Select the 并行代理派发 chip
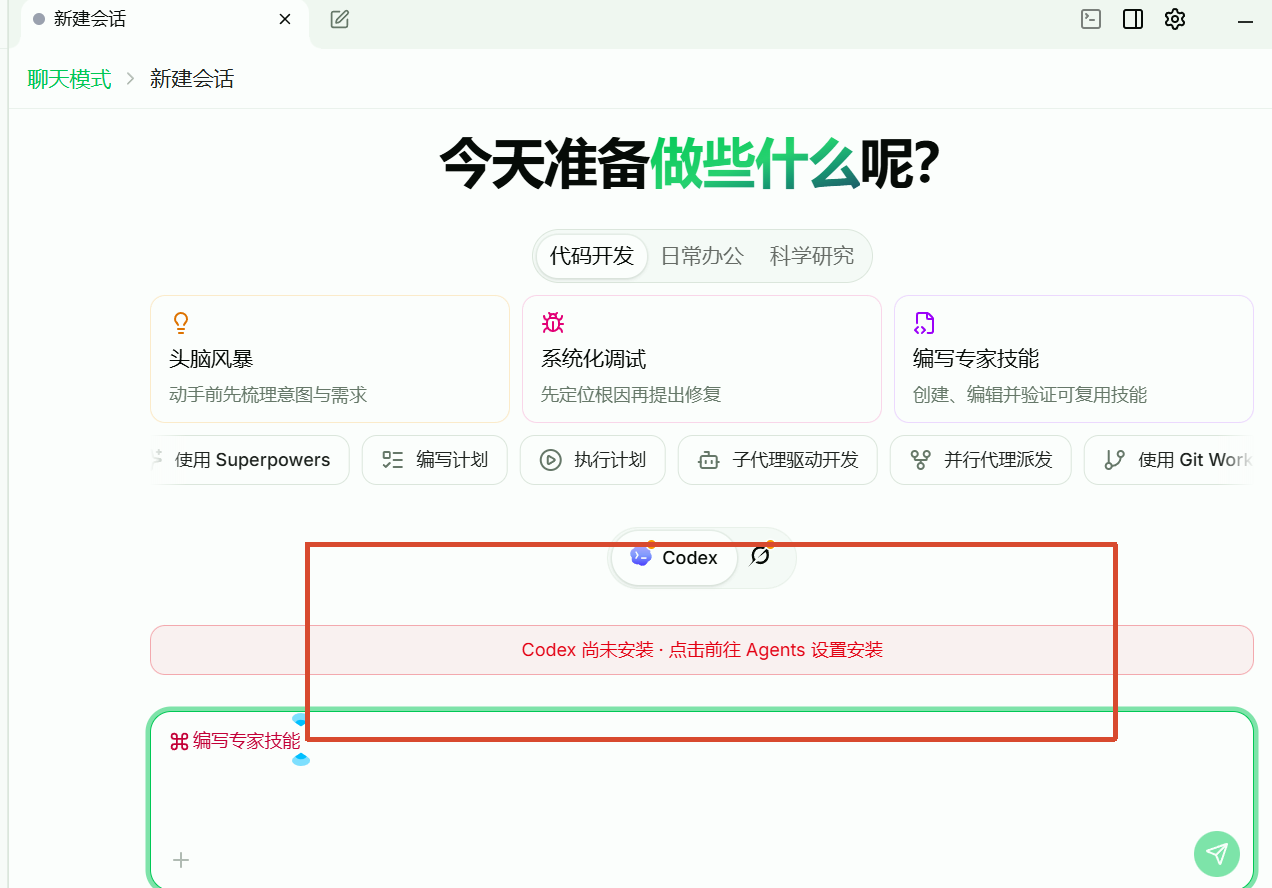This screenshot has height=888, width=1272. [981, 460]
